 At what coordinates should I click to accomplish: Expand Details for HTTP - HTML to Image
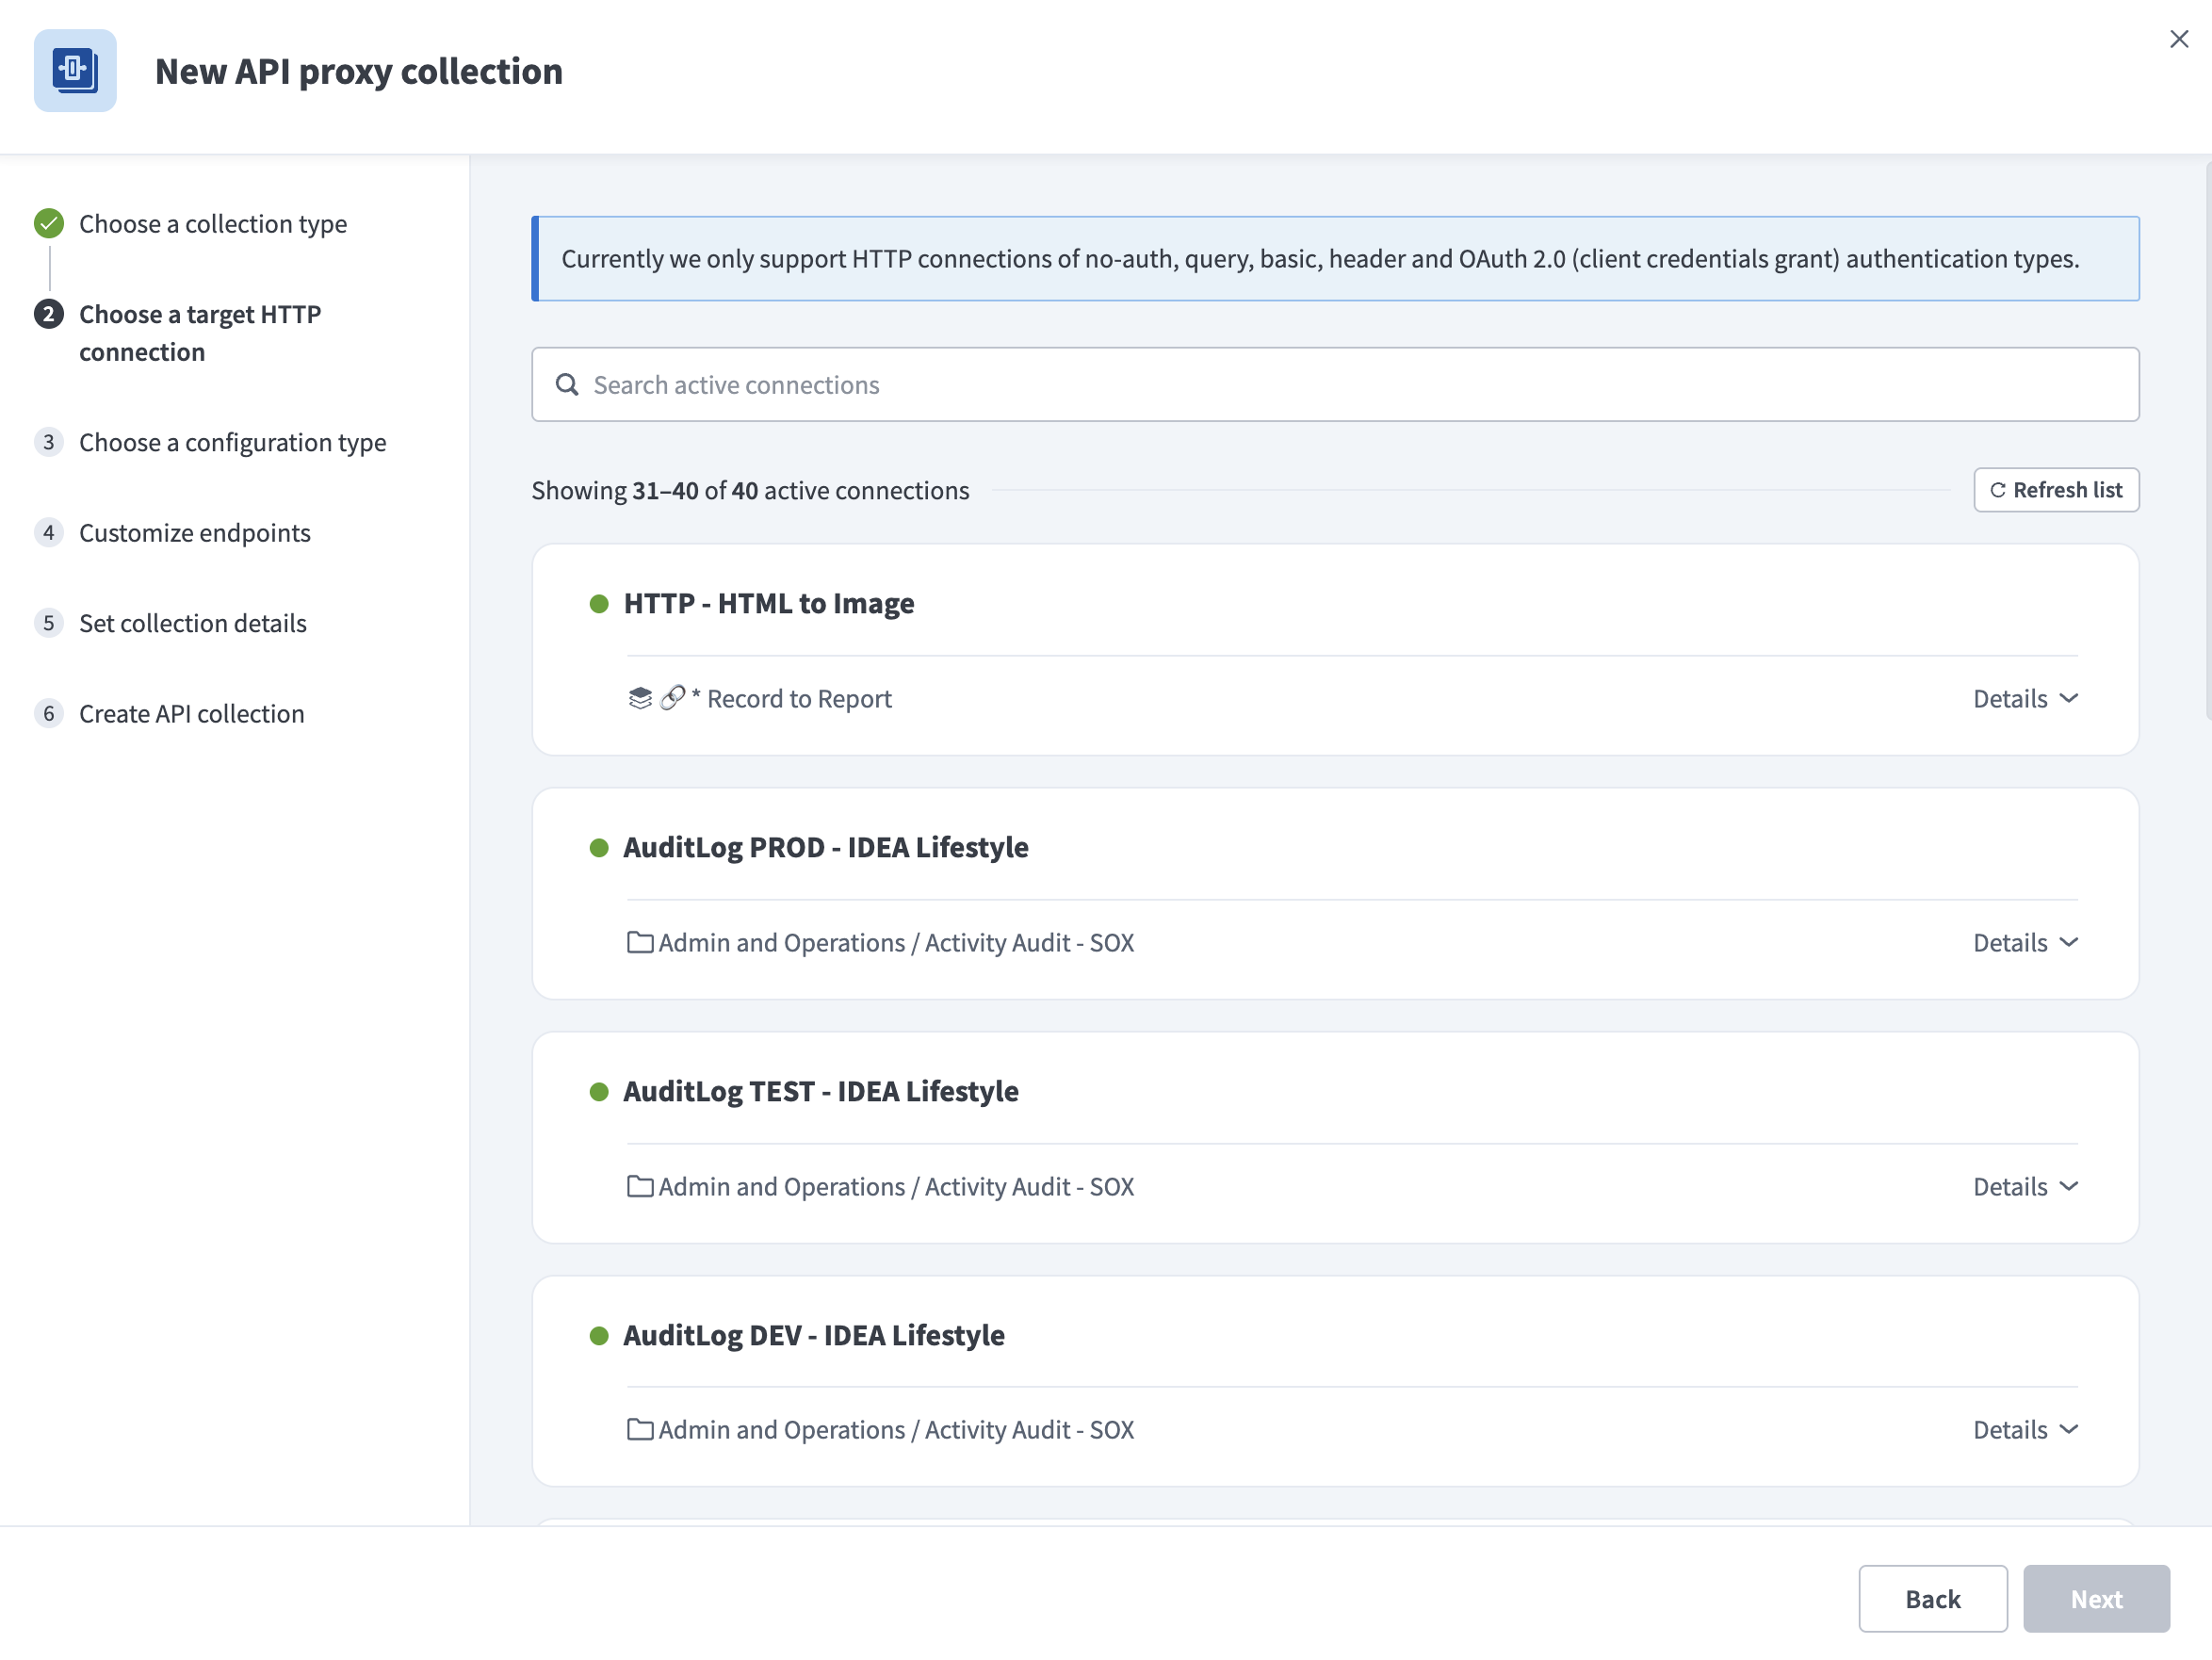(2024, 698)
